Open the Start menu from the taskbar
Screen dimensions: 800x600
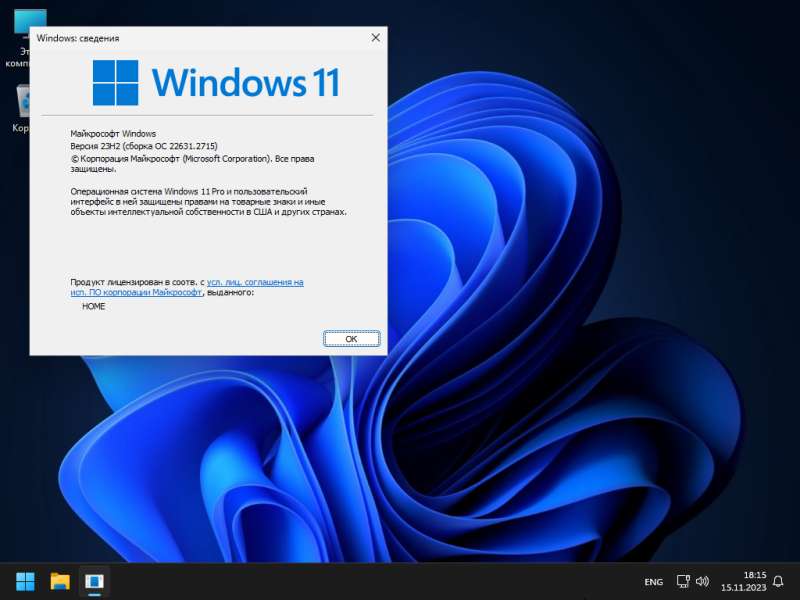pos(25,581)
